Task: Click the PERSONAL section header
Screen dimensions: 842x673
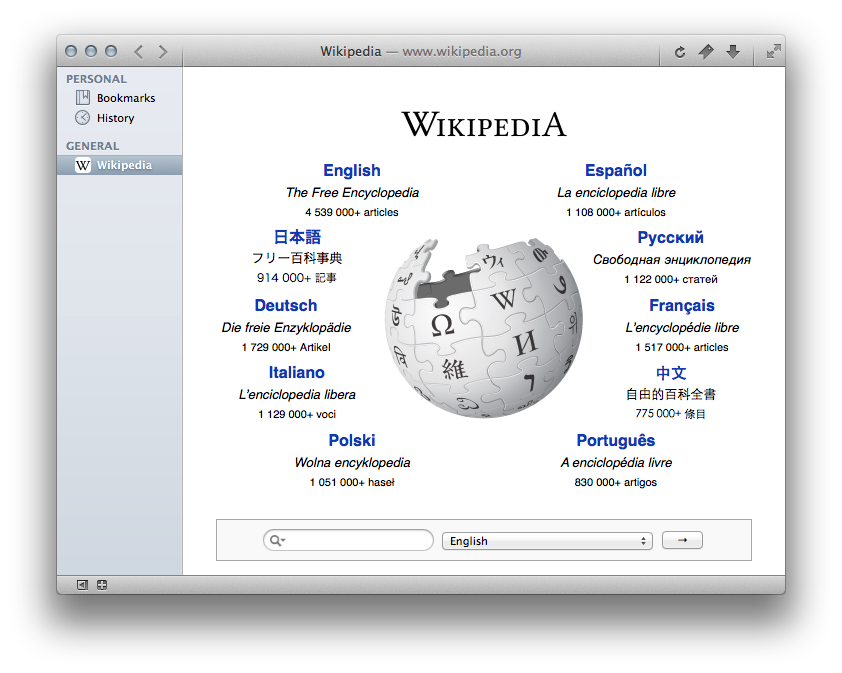Action: (97, 79)
